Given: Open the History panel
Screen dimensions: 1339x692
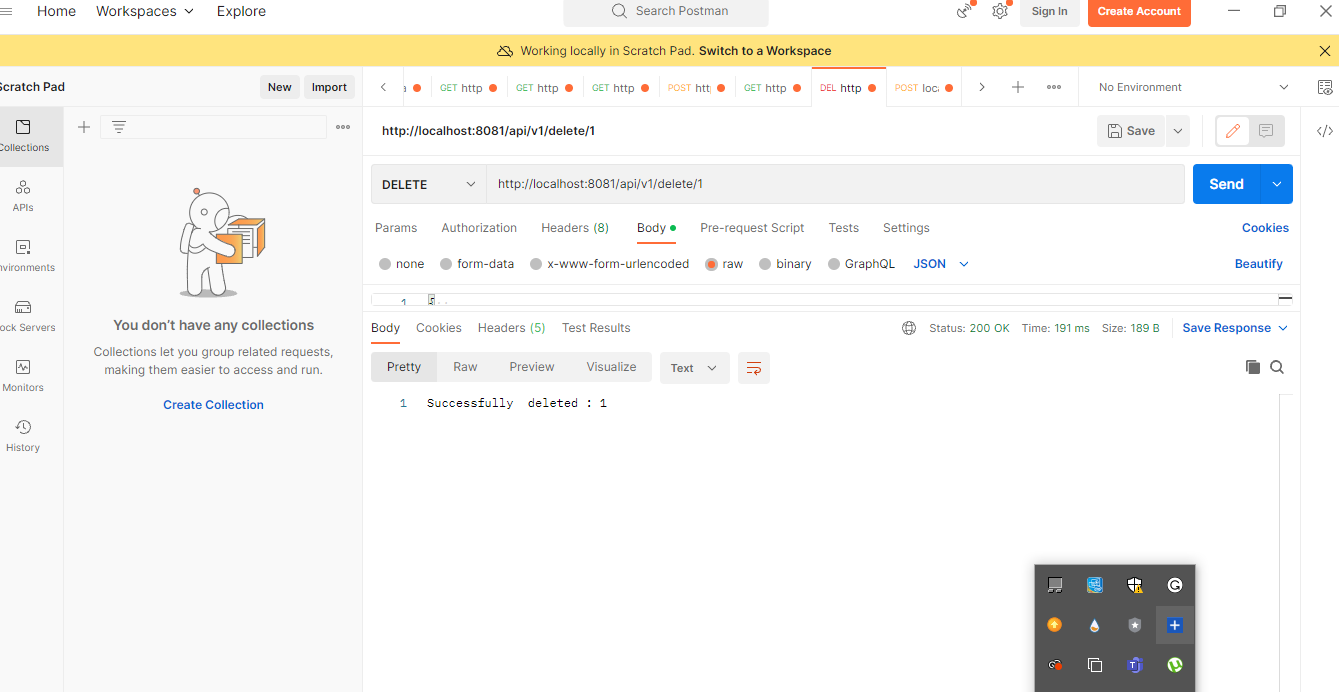Looking at the screenshot, I should tap(22, 433).
